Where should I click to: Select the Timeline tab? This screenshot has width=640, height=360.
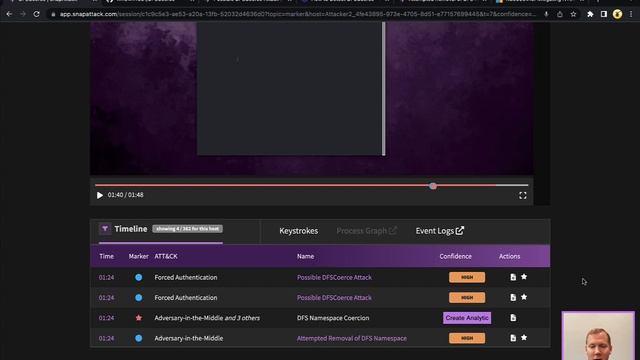(x=131, y=229)
